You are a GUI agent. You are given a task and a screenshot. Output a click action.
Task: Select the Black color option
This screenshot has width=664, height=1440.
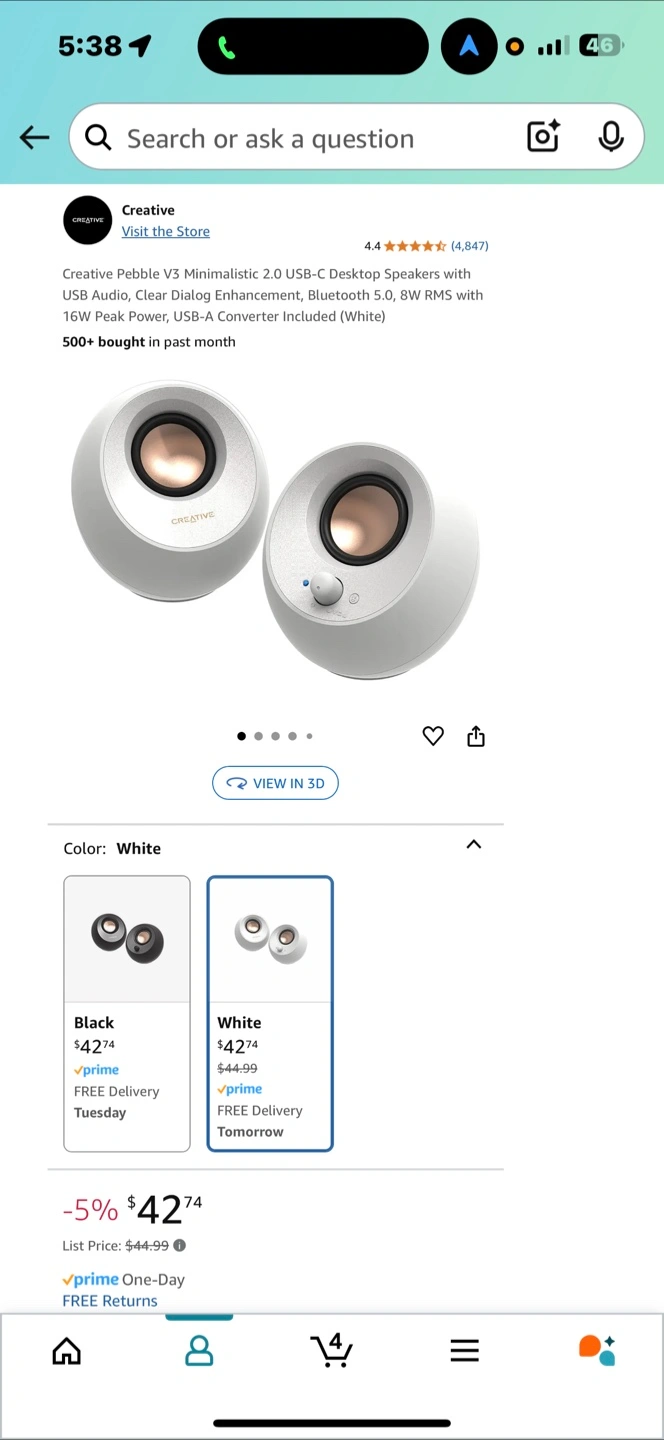coord(127,1013)
